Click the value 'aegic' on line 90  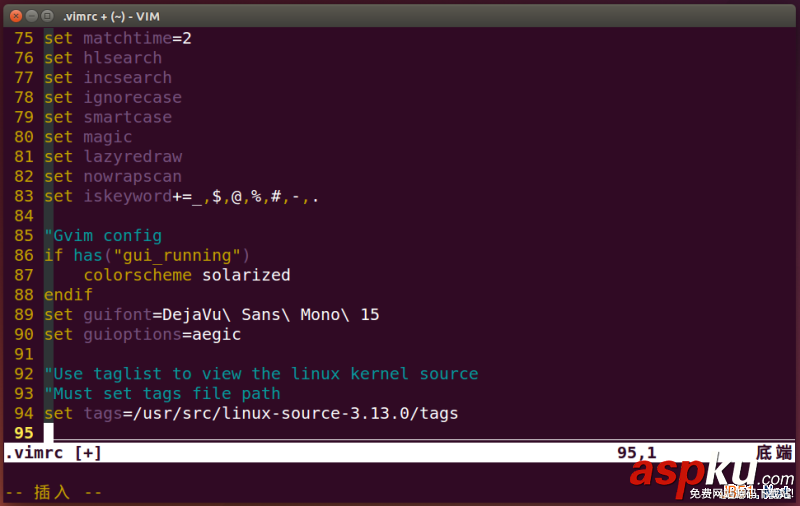point(217,335)
